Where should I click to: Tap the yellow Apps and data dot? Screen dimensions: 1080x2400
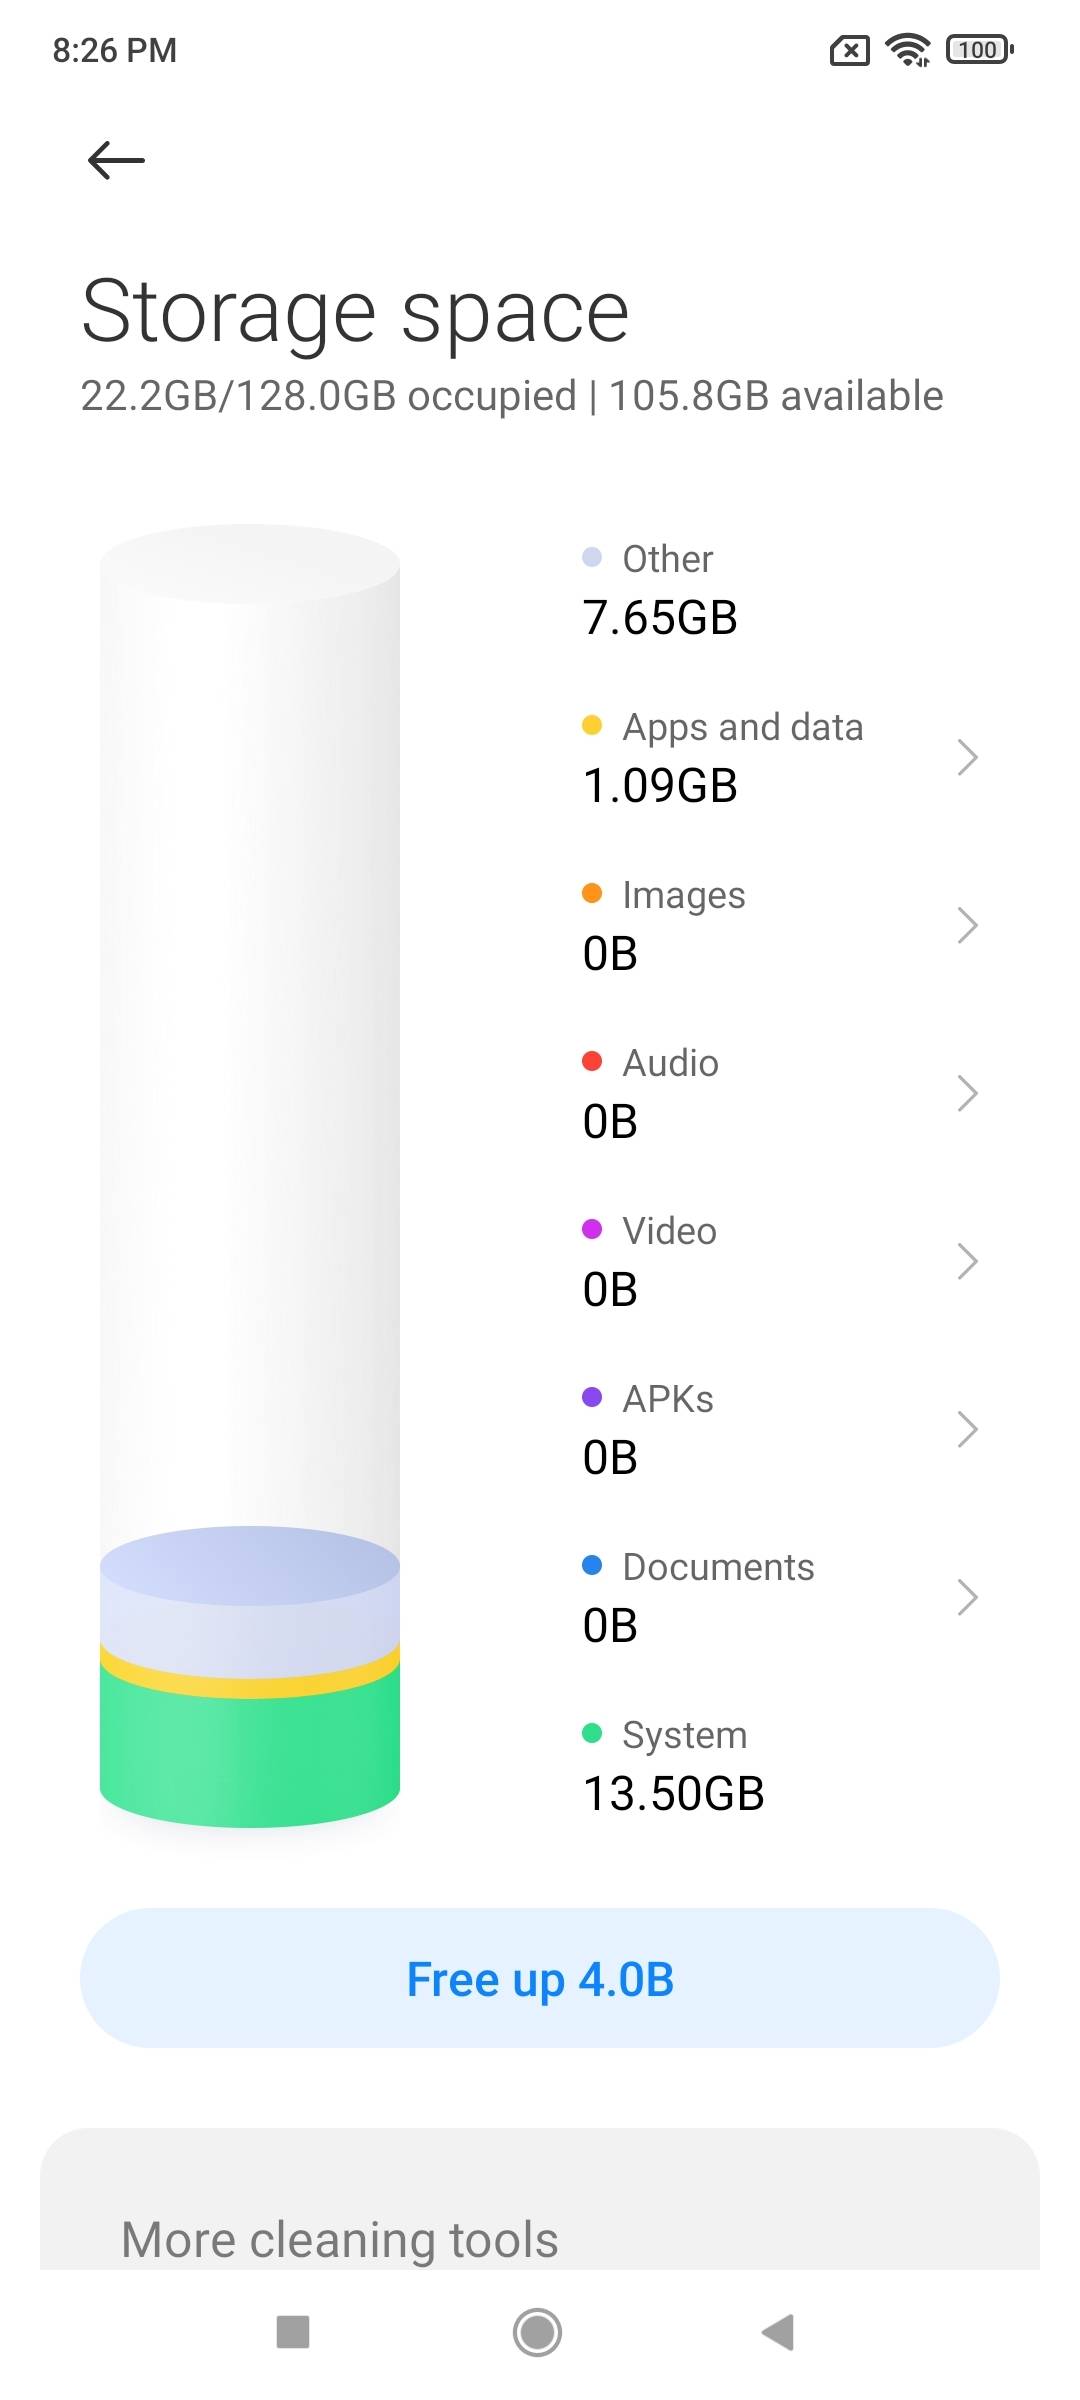pyautogui.click(x=592, y=725)
